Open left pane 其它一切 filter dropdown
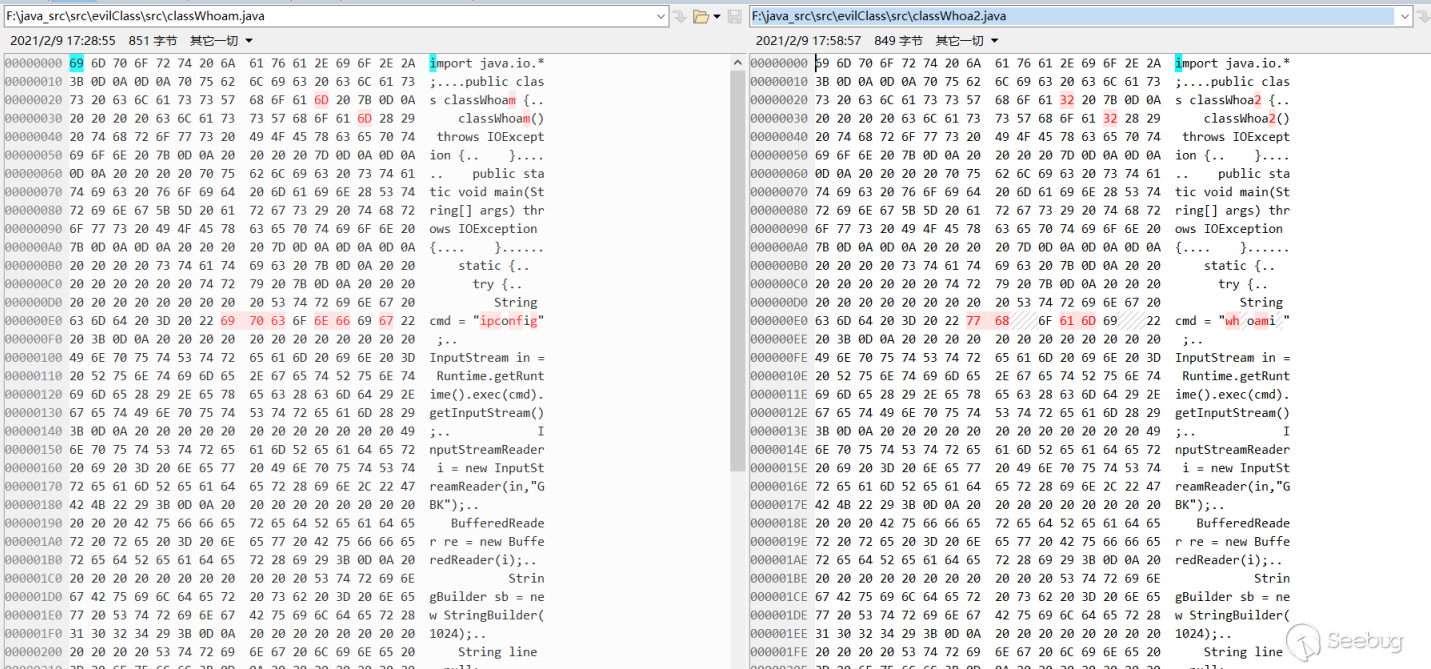The height and width of the screenshot is (669, 1431). click(x=222, y=40)
